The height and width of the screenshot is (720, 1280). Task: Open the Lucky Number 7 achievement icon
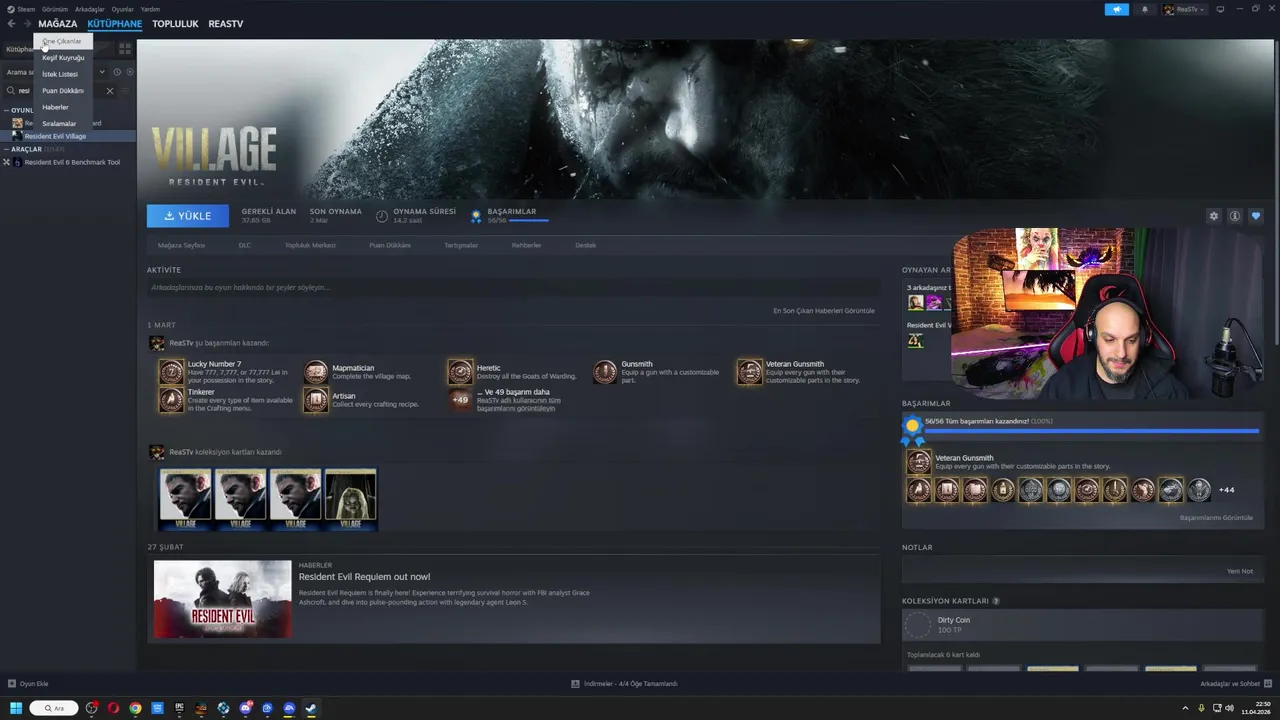pyautogui.click(x=172, y=372)
